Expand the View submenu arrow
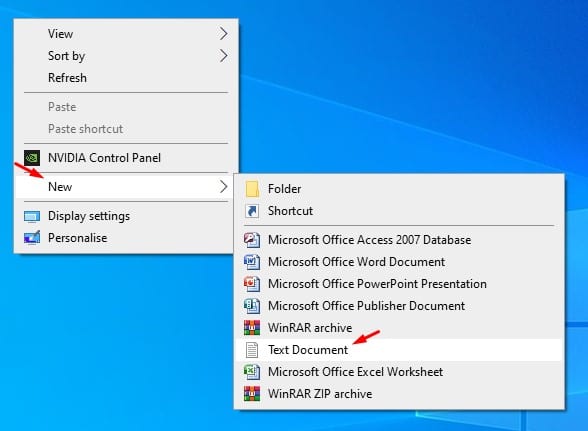This screenshot has width=588, height=431. tap(224, 34)
